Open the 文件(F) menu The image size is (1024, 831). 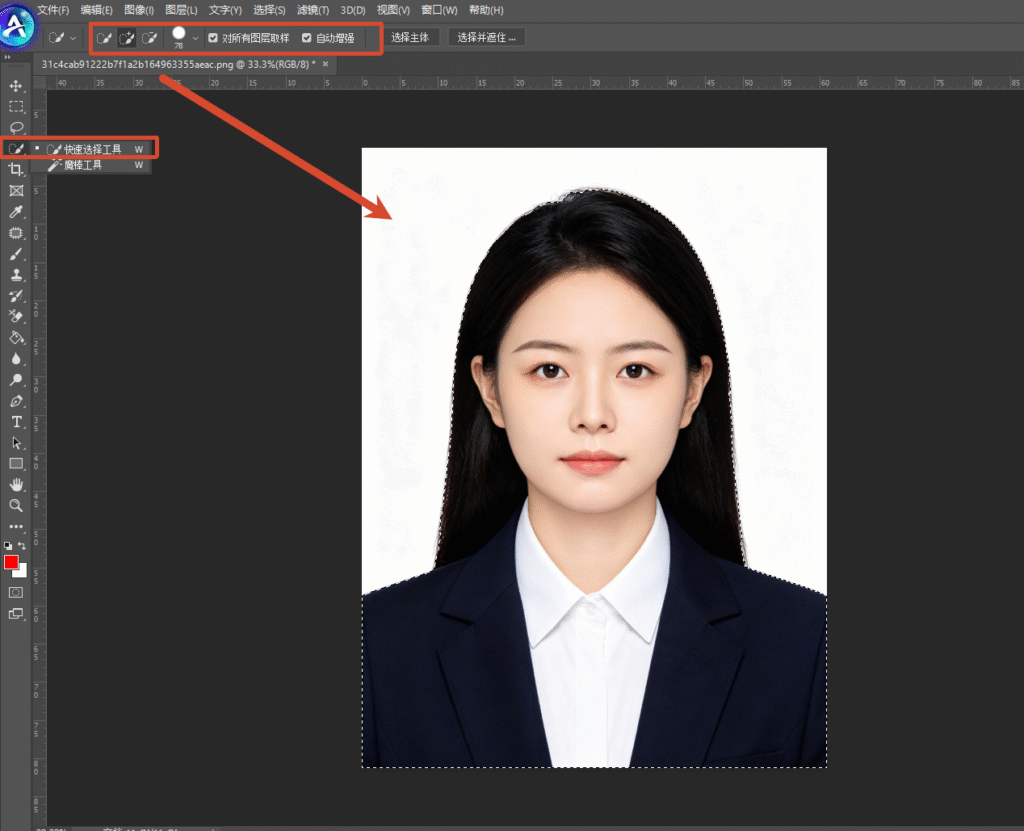(x=53, y=10)
